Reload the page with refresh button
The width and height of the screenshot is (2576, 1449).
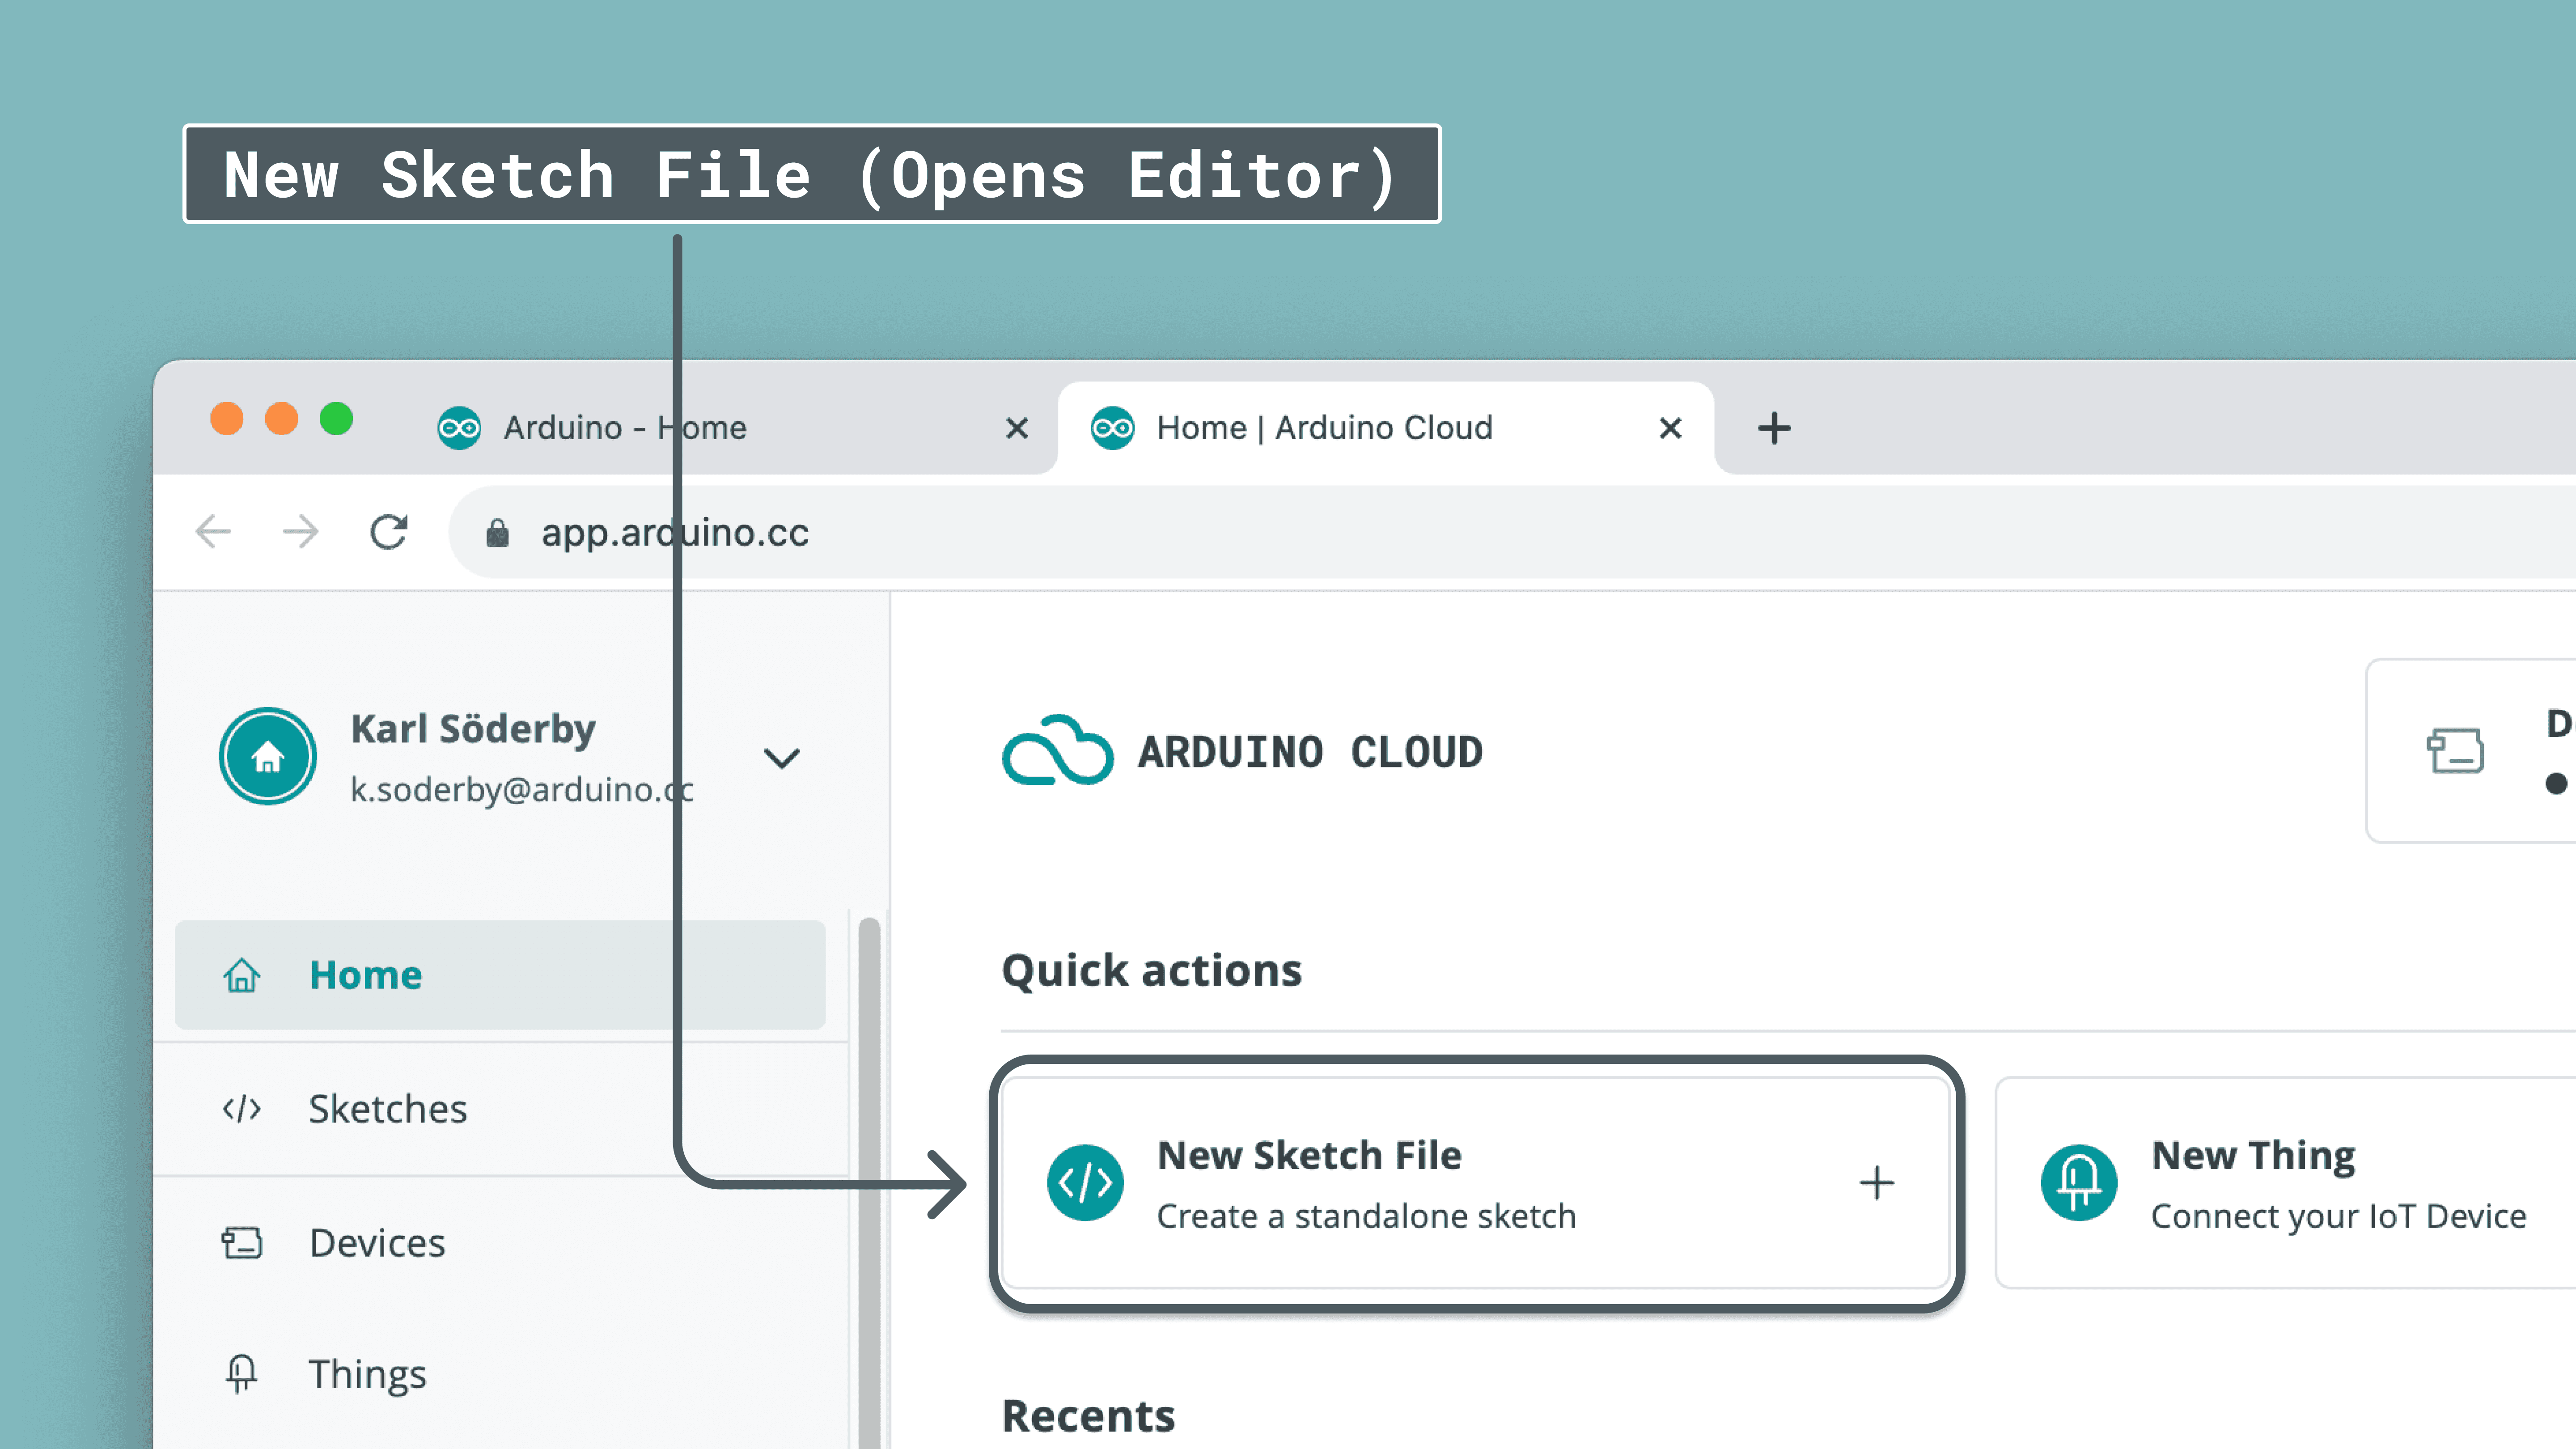point(388,532)
